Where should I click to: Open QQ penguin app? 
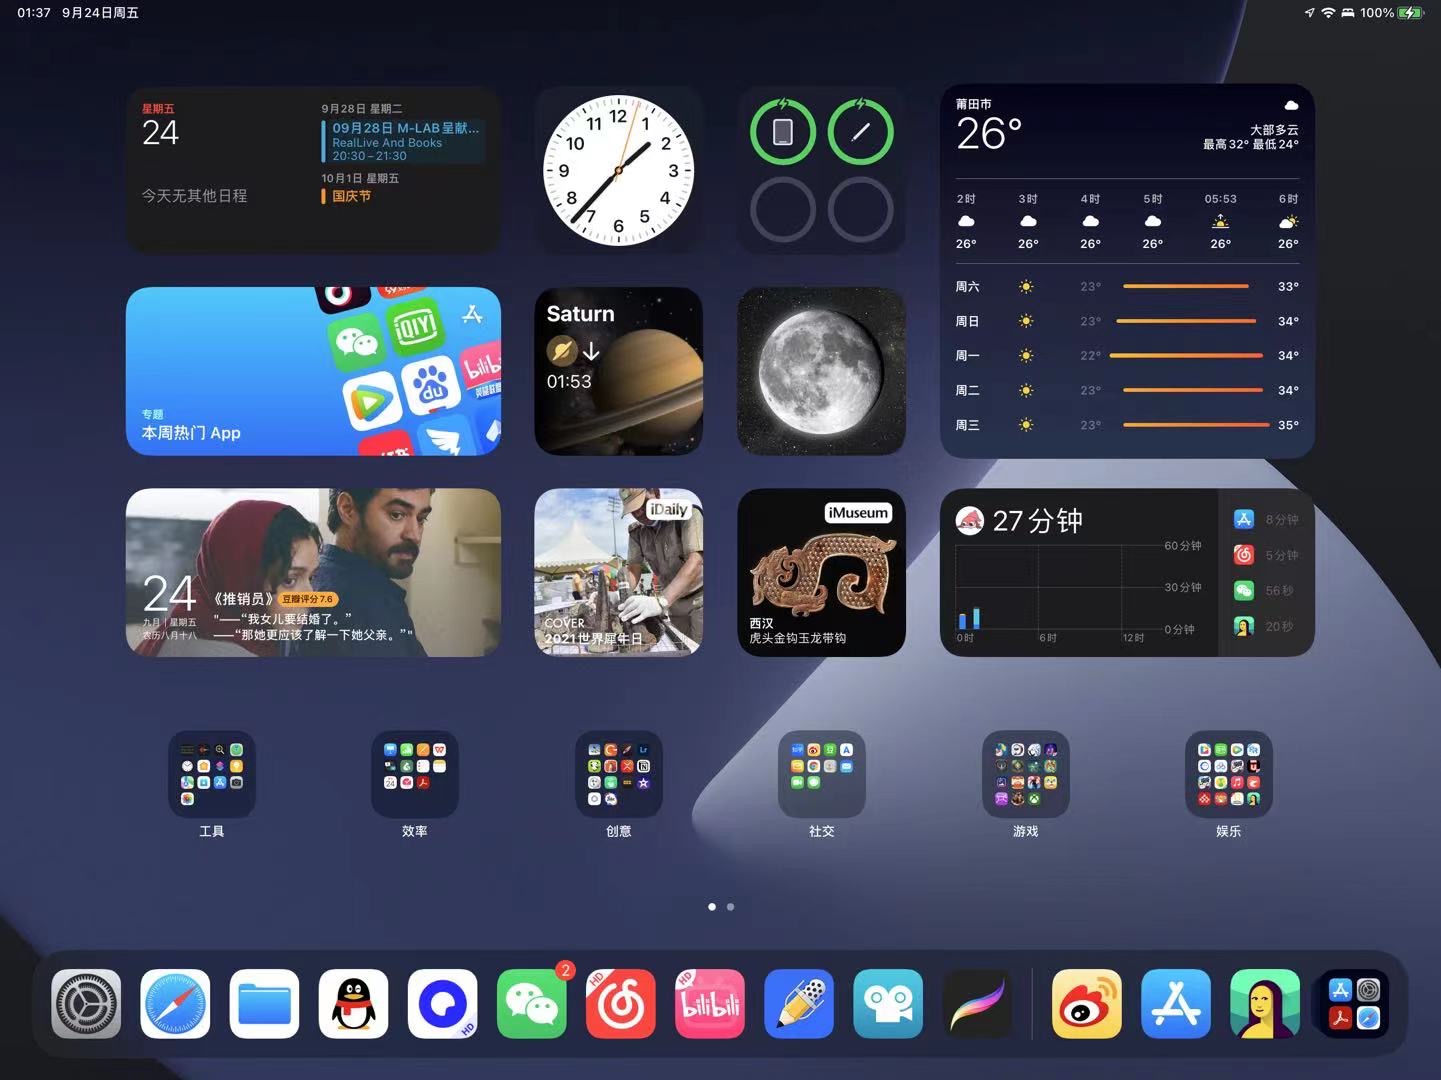[x=353, y=1004]
